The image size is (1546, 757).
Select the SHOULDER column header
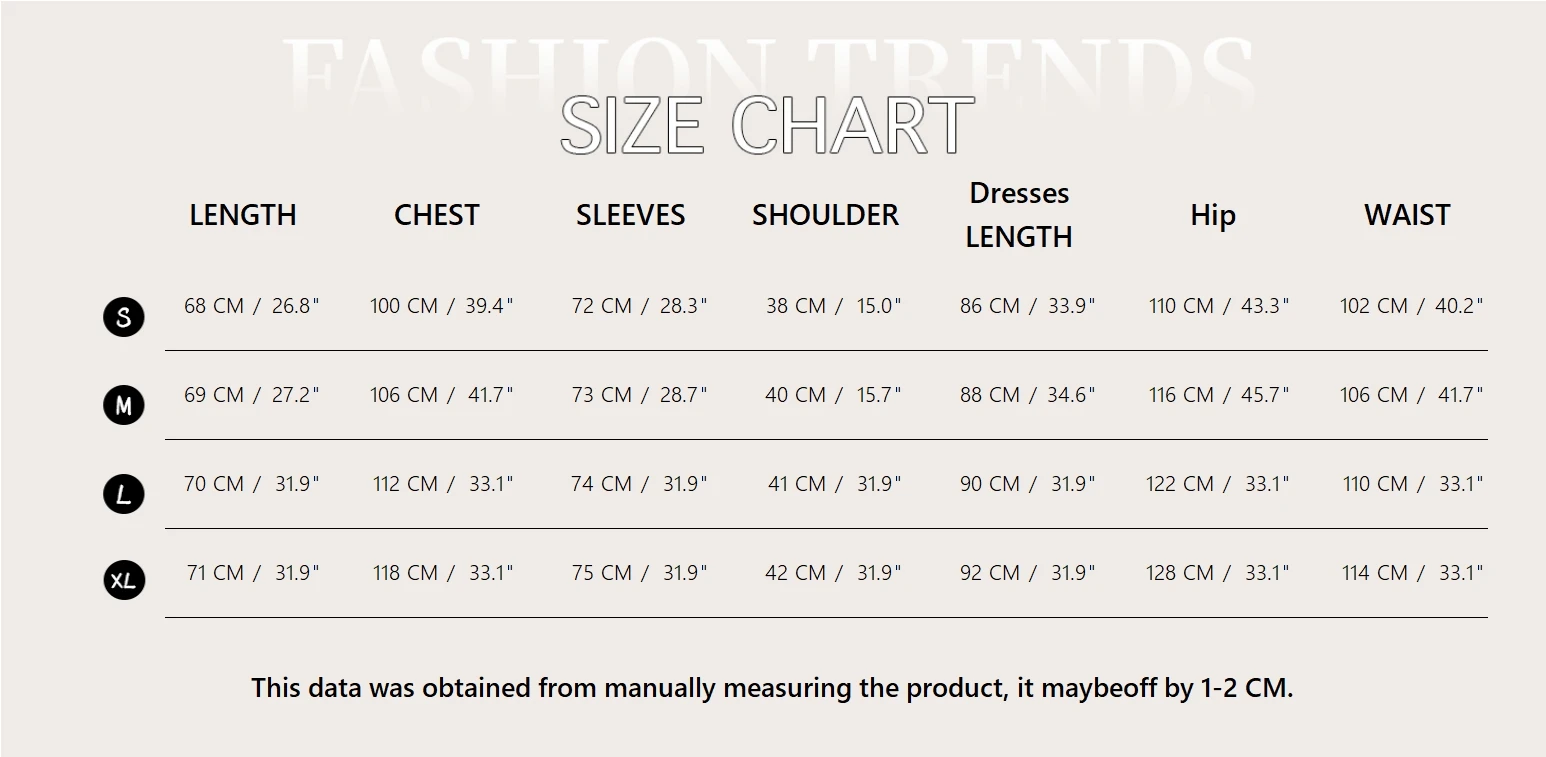point(825,215)
